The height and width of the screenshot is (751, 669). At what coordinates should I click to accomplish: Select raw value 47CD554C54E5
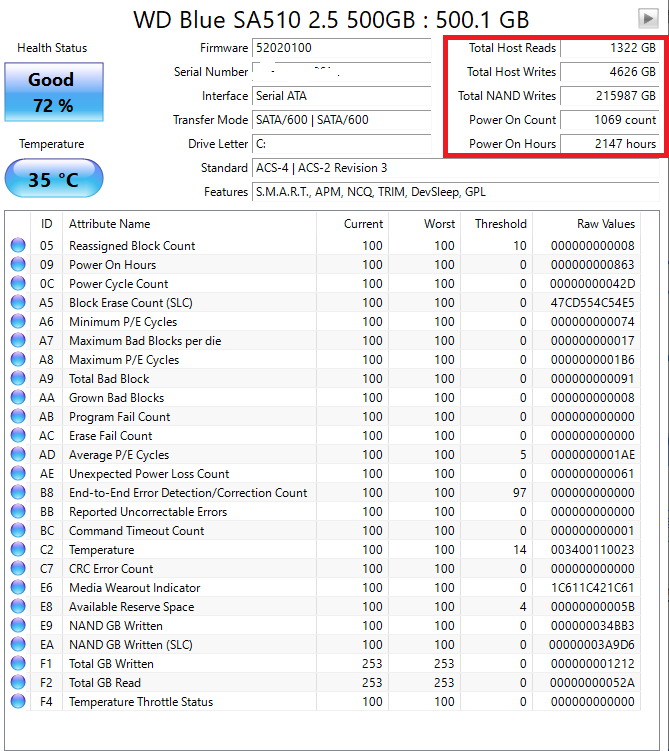point(592,303)
